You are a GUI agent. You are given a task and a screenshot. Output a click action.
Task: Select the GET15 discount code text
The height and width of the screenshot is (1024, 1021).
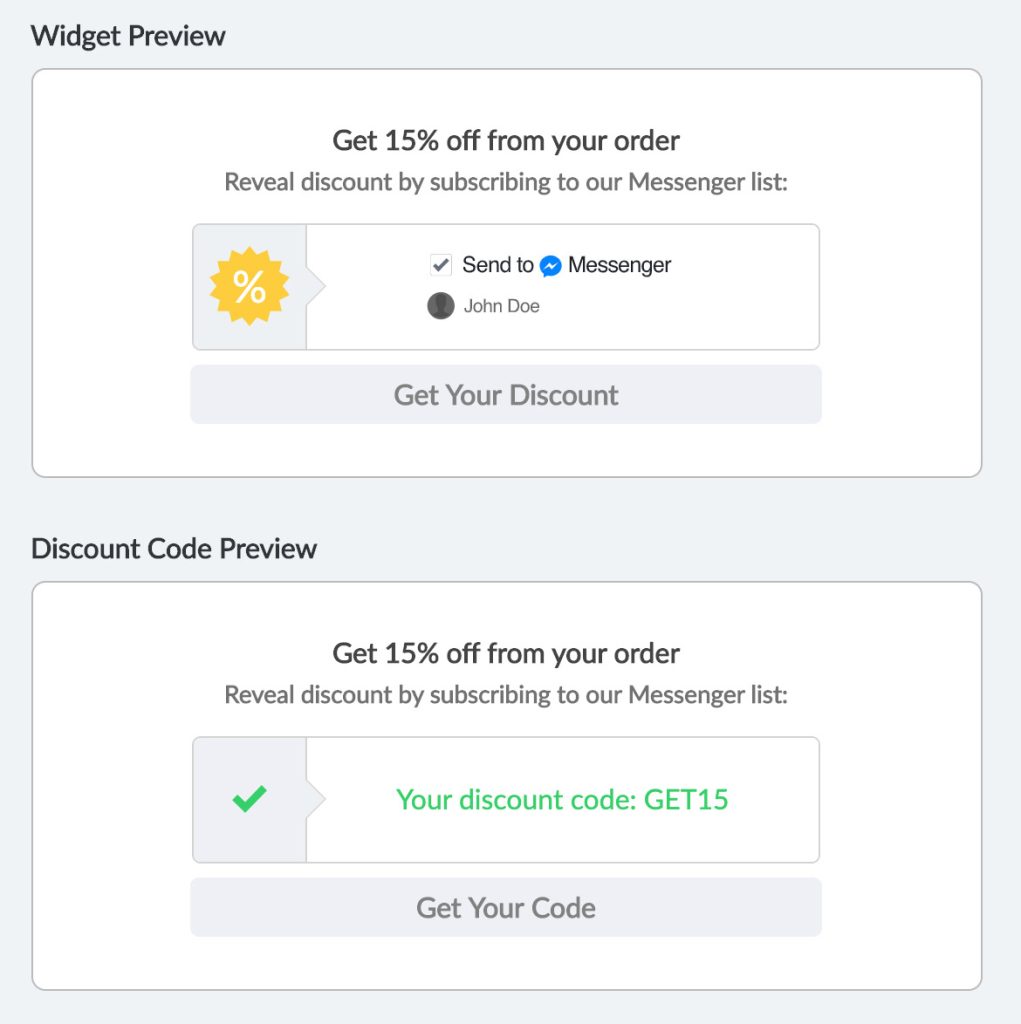(x=686, y=800)
